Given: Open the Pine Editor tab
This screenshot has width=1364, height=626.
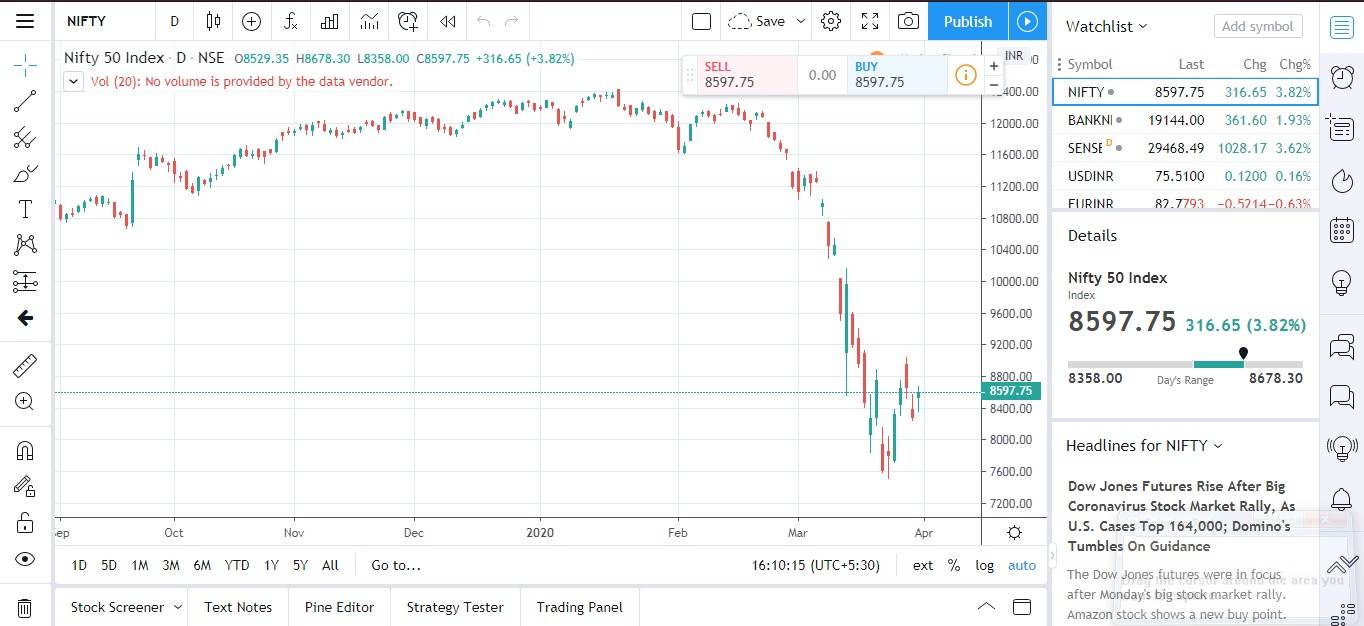Looking at the screenshot, I should 339,607.
